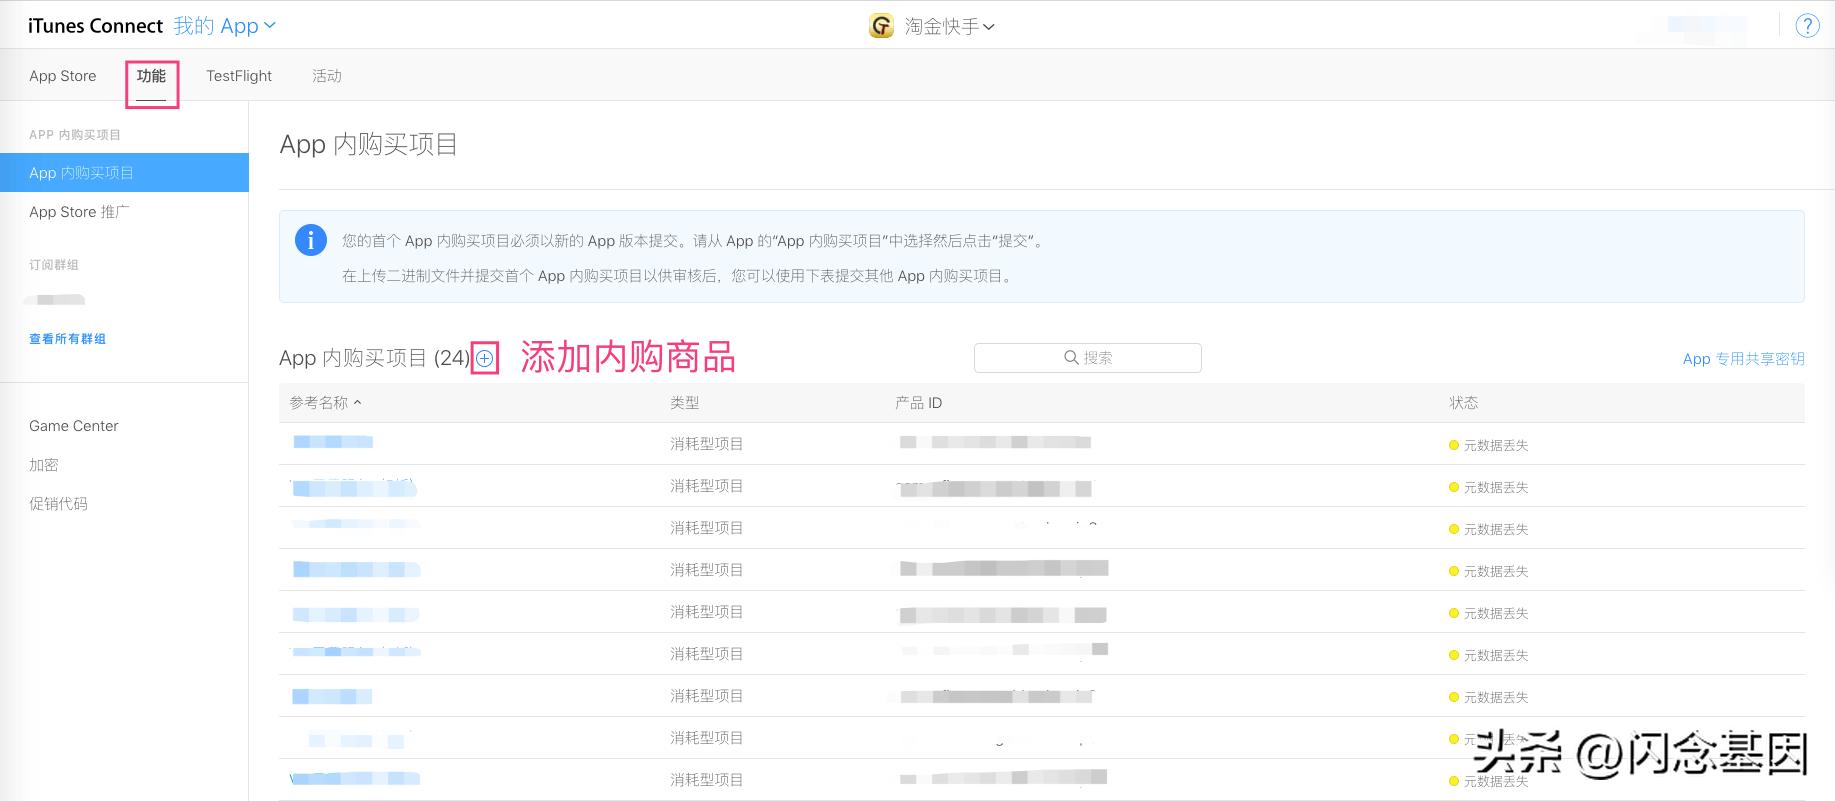
Task: Open 加密 in sidebar
Action: pyautogui.click(x=44, y=465)
